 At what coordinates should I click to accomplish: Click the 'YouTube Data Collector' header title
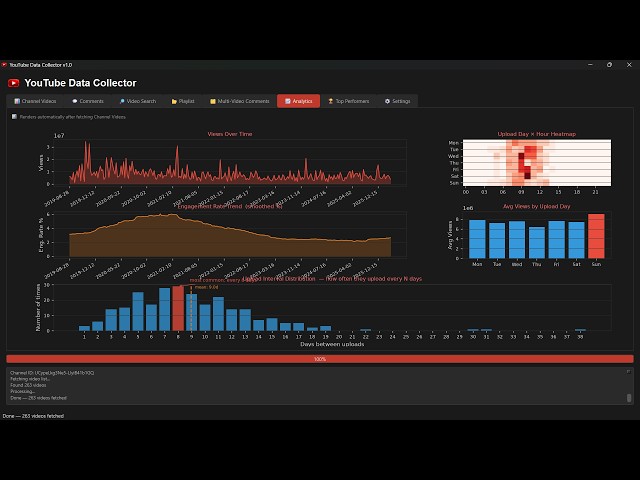[80, 83]
